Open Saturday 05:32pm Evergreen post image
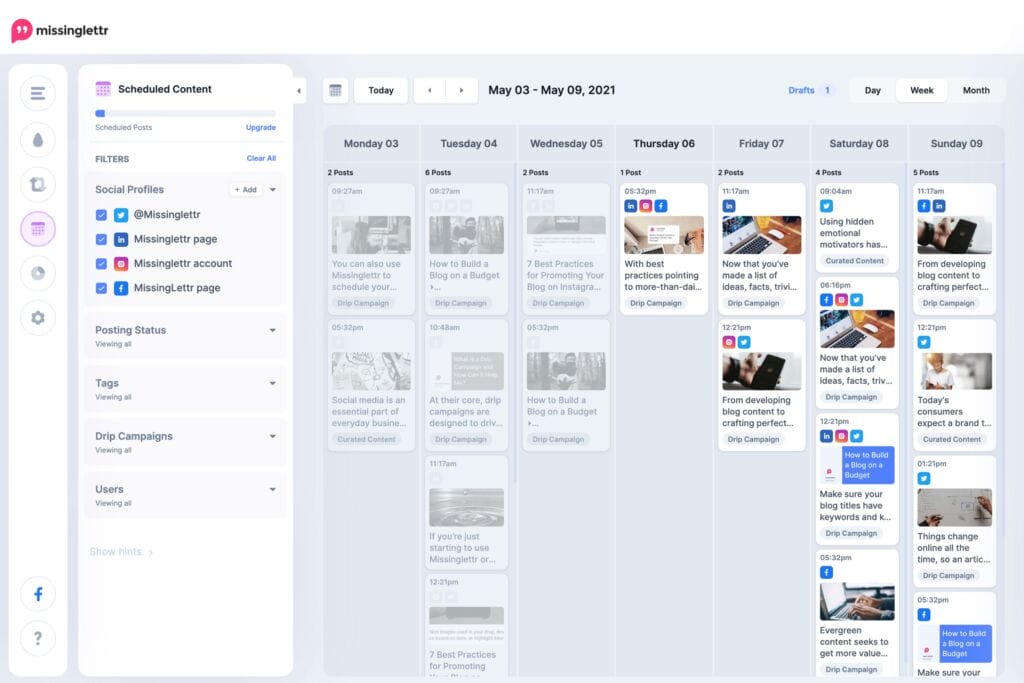This screenshot has height=683, width=1024. [x=857, y=601]
